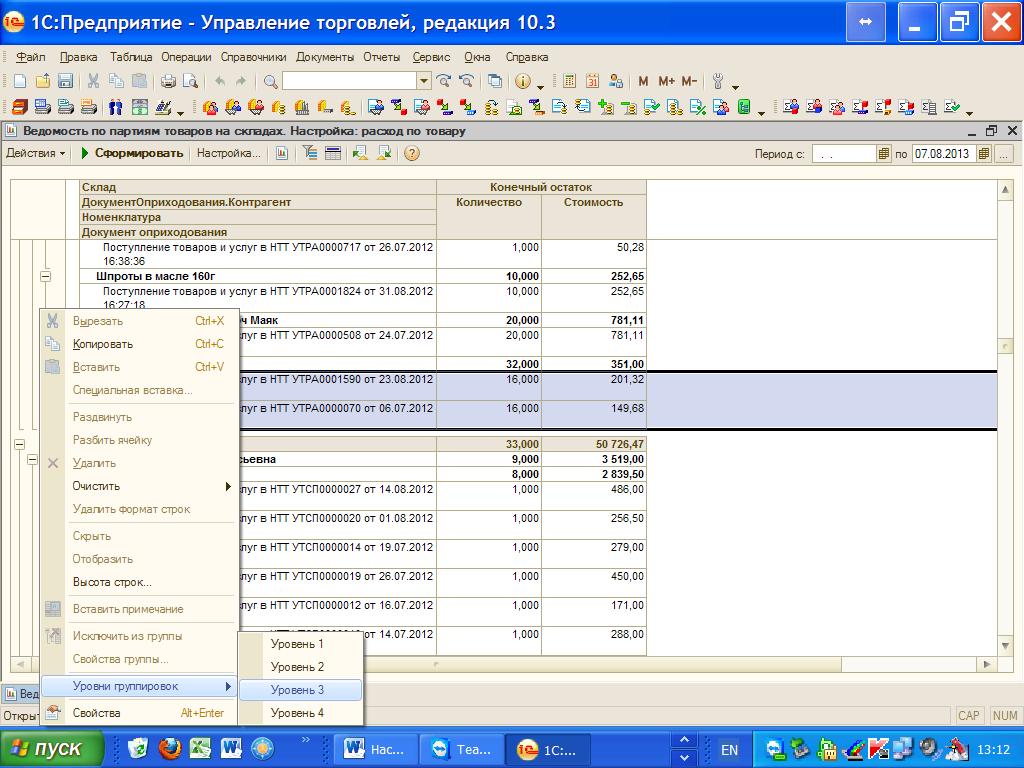Open the red filing drawer icon

[x=20, y=107]
